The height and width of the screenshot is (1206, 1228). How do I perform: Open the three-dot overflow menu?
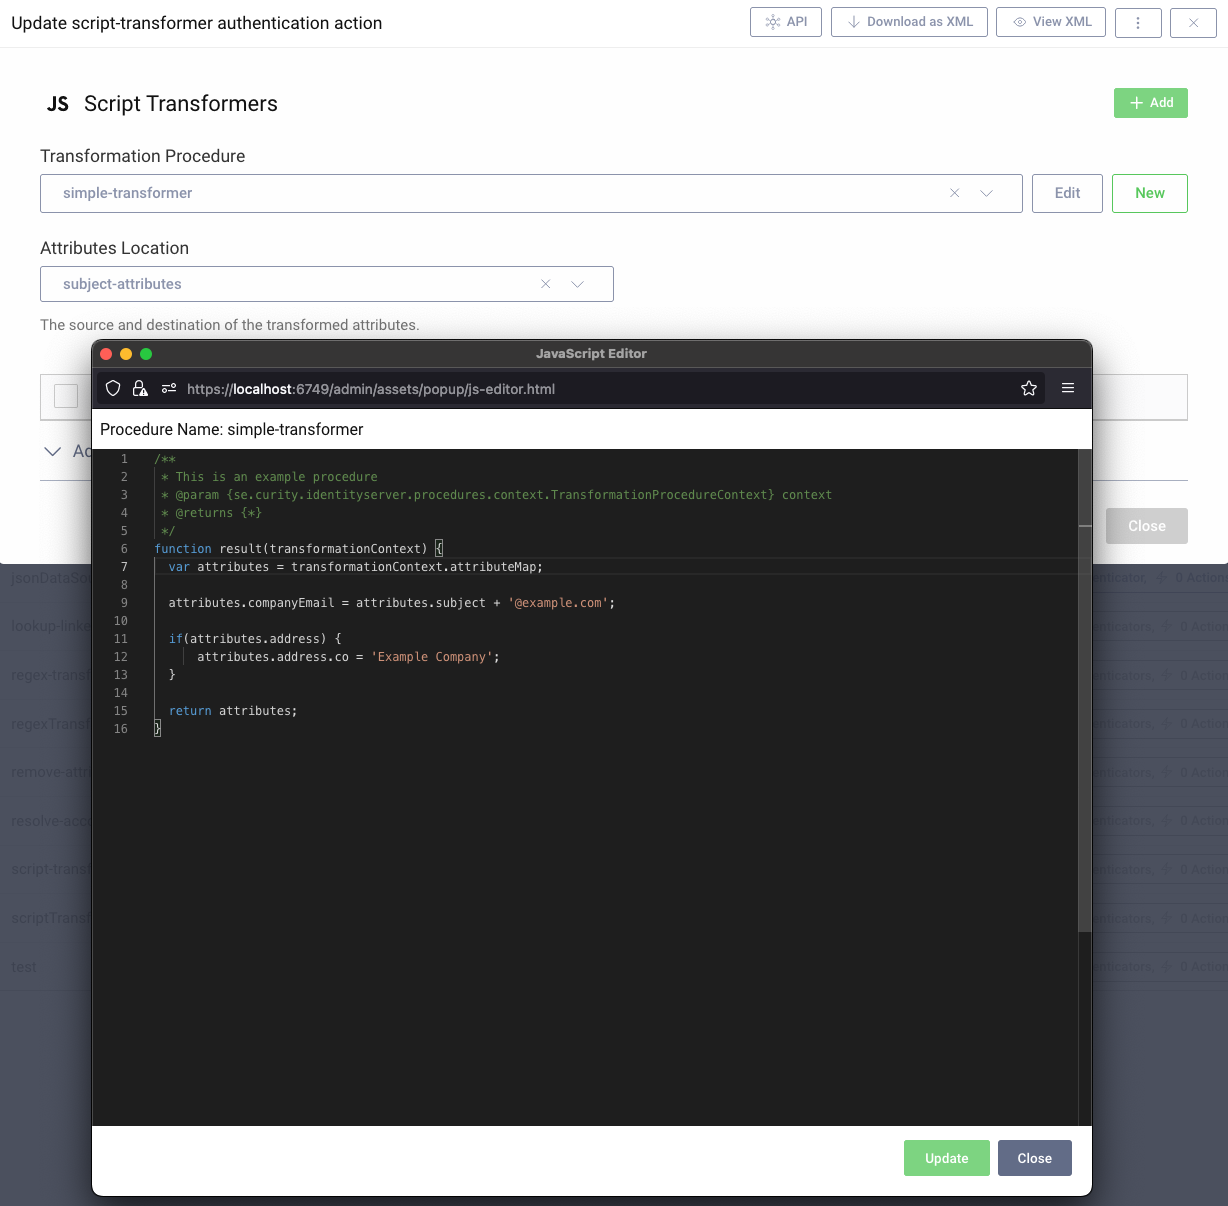(1138, 21)
